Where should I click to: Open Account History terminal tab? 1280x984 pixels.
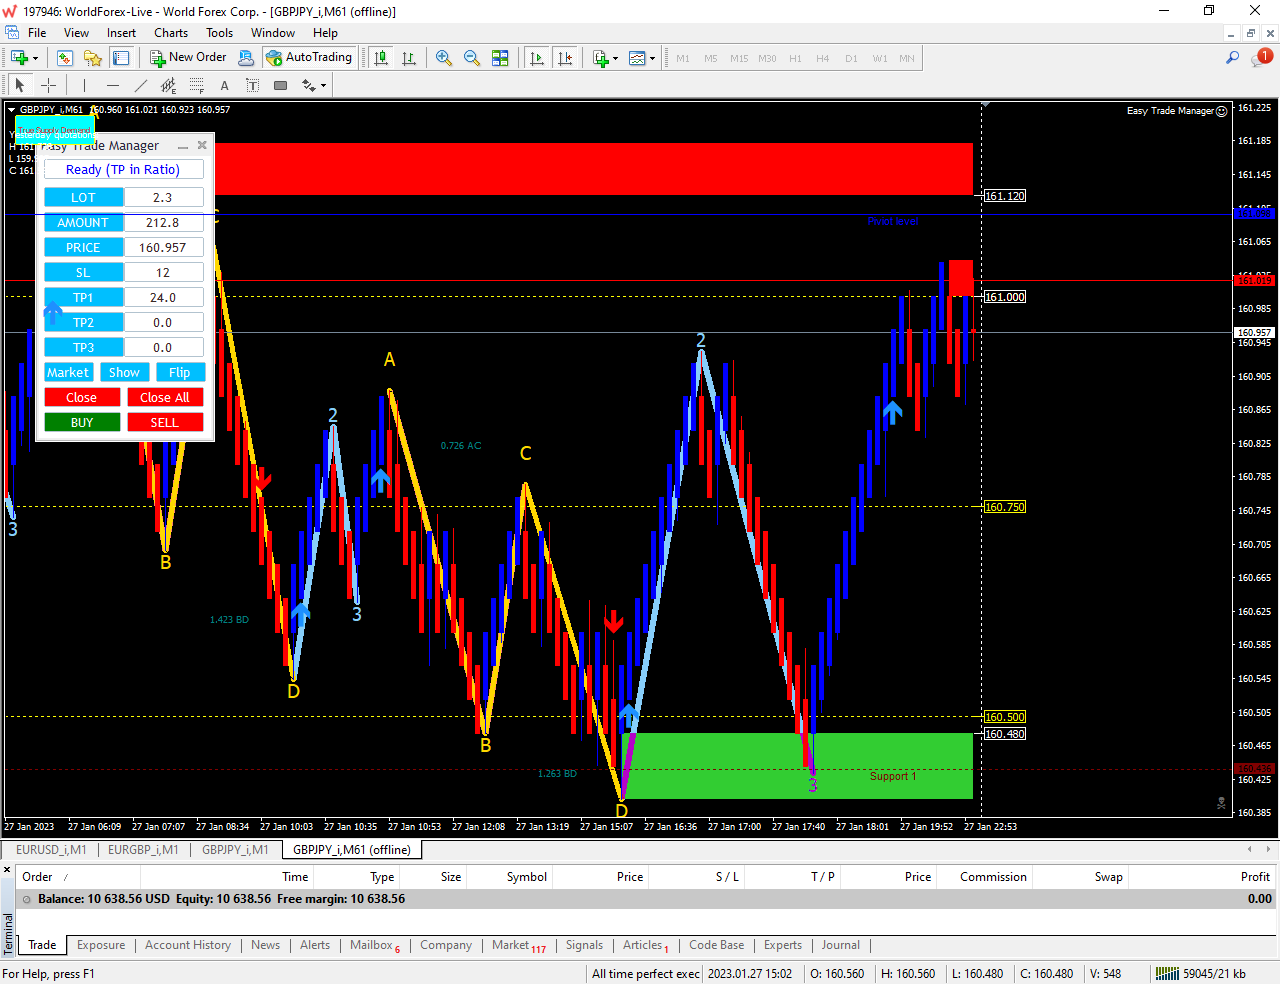(188, 945)
